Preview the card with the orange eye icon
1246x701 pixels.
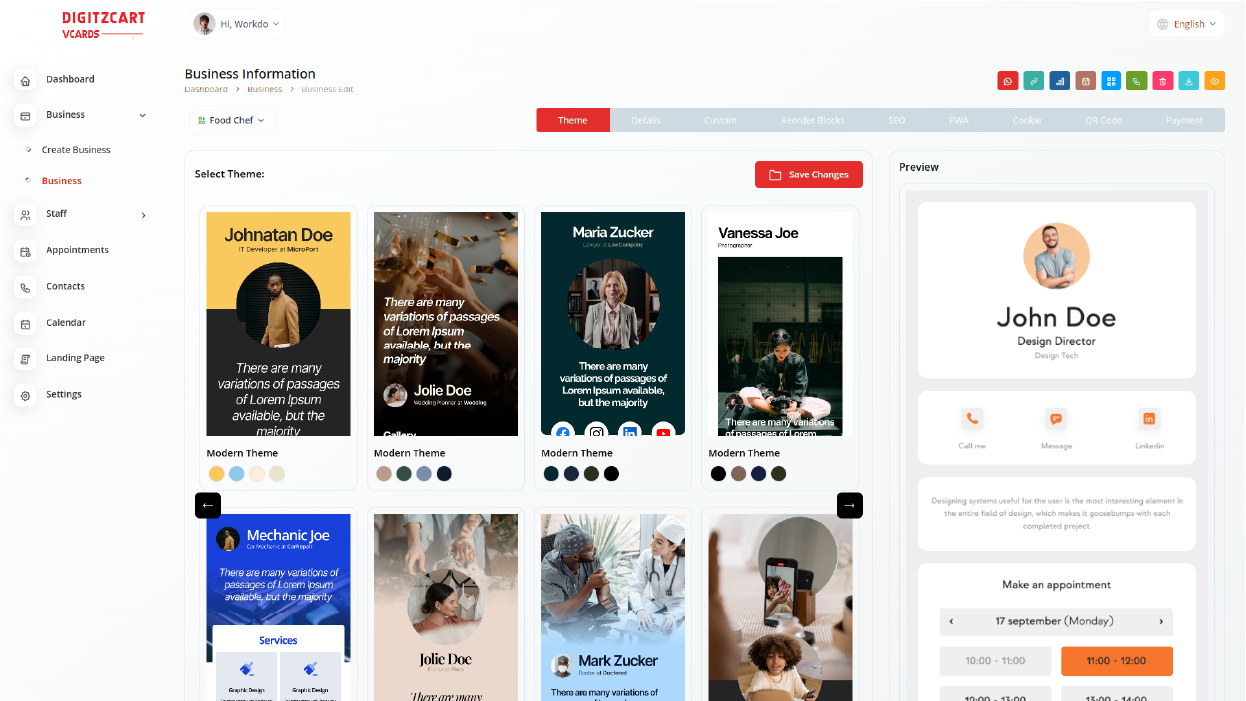[1214, 81]
